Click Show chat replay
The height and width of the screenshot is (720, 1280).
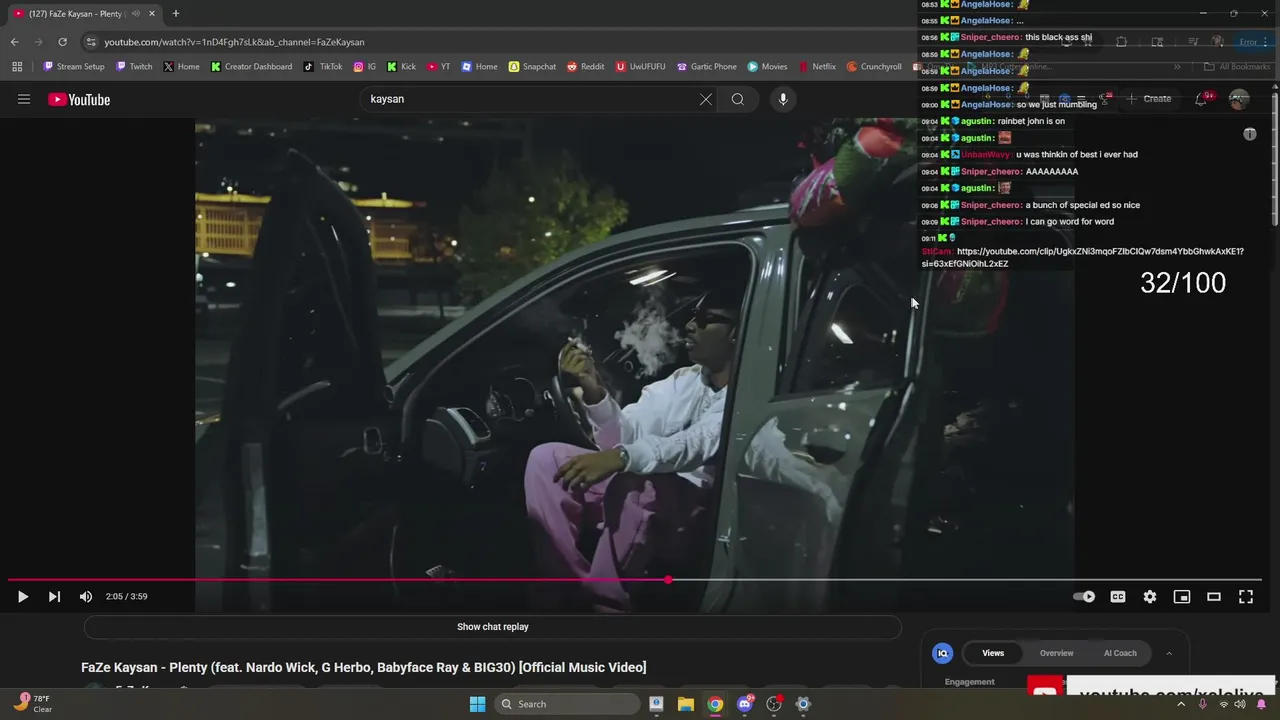(493, 627)
